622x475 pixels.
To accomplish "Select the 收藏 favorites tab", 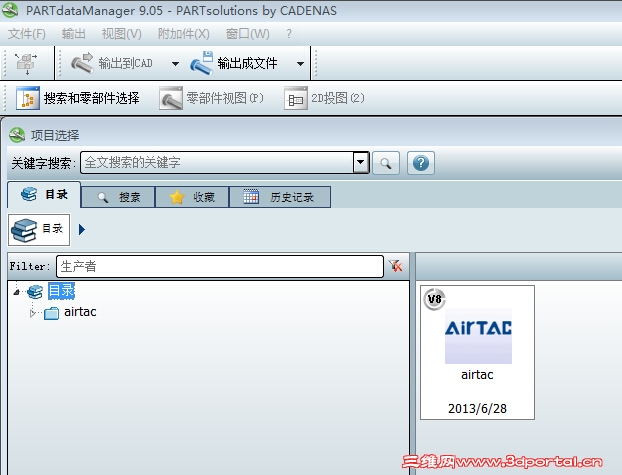I will tap(192, 197).
